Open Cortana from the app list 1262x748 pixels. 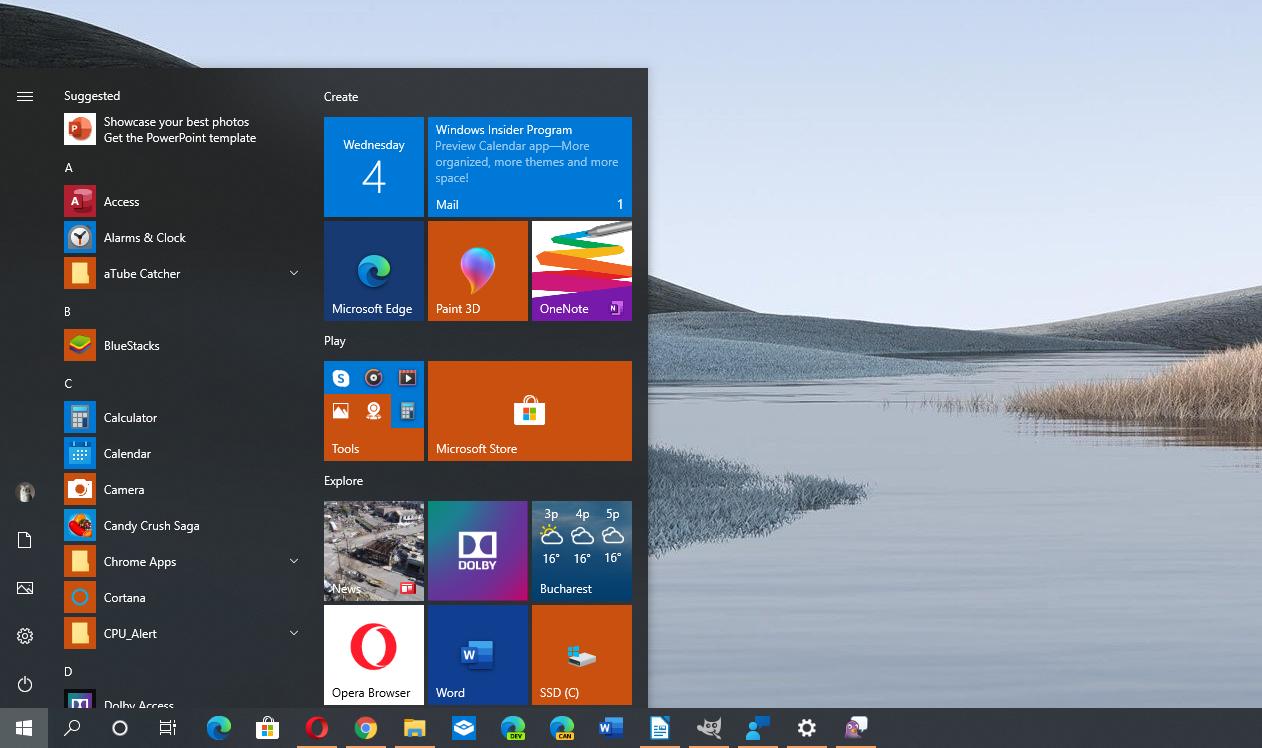tap(180, 598)
